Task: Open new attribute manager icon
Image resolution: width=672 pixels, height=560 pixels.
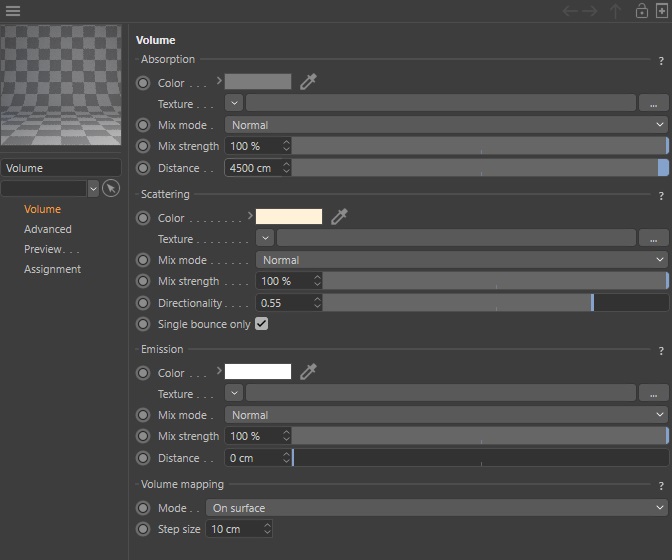Action: tap(662, 11)
